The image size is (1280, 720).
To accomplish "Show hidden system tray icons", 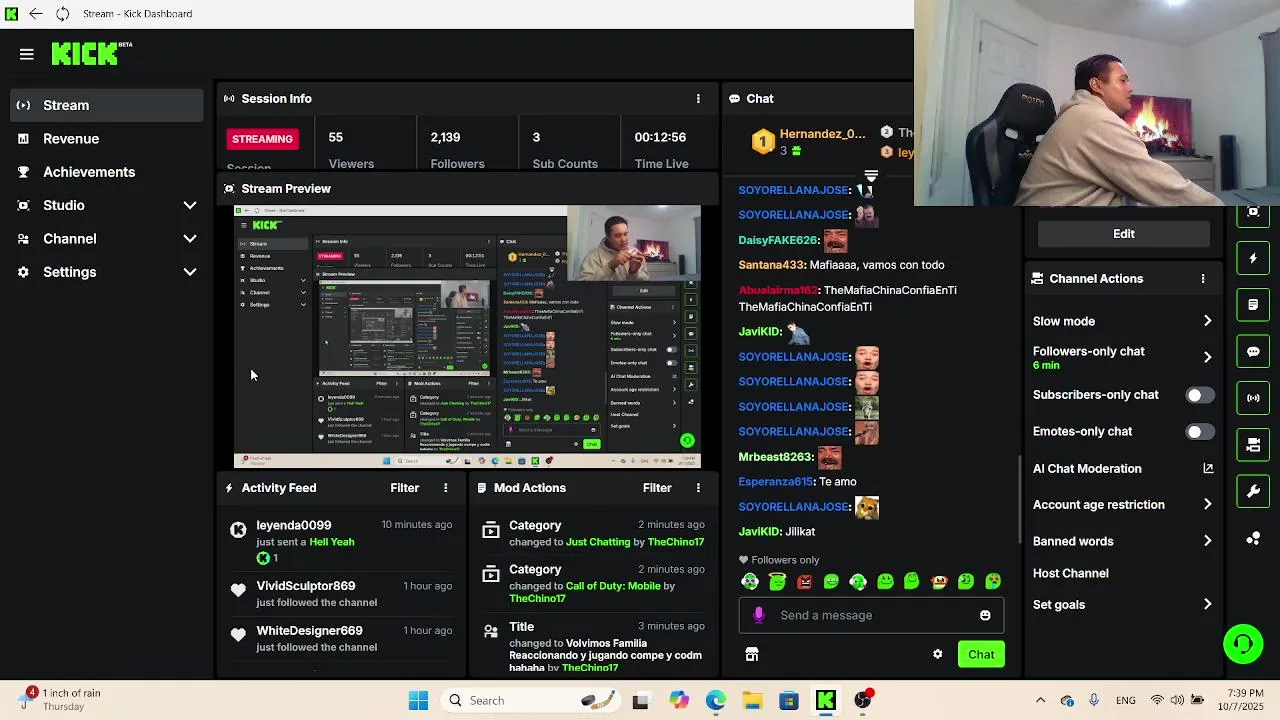I will tap(1040, 700).
